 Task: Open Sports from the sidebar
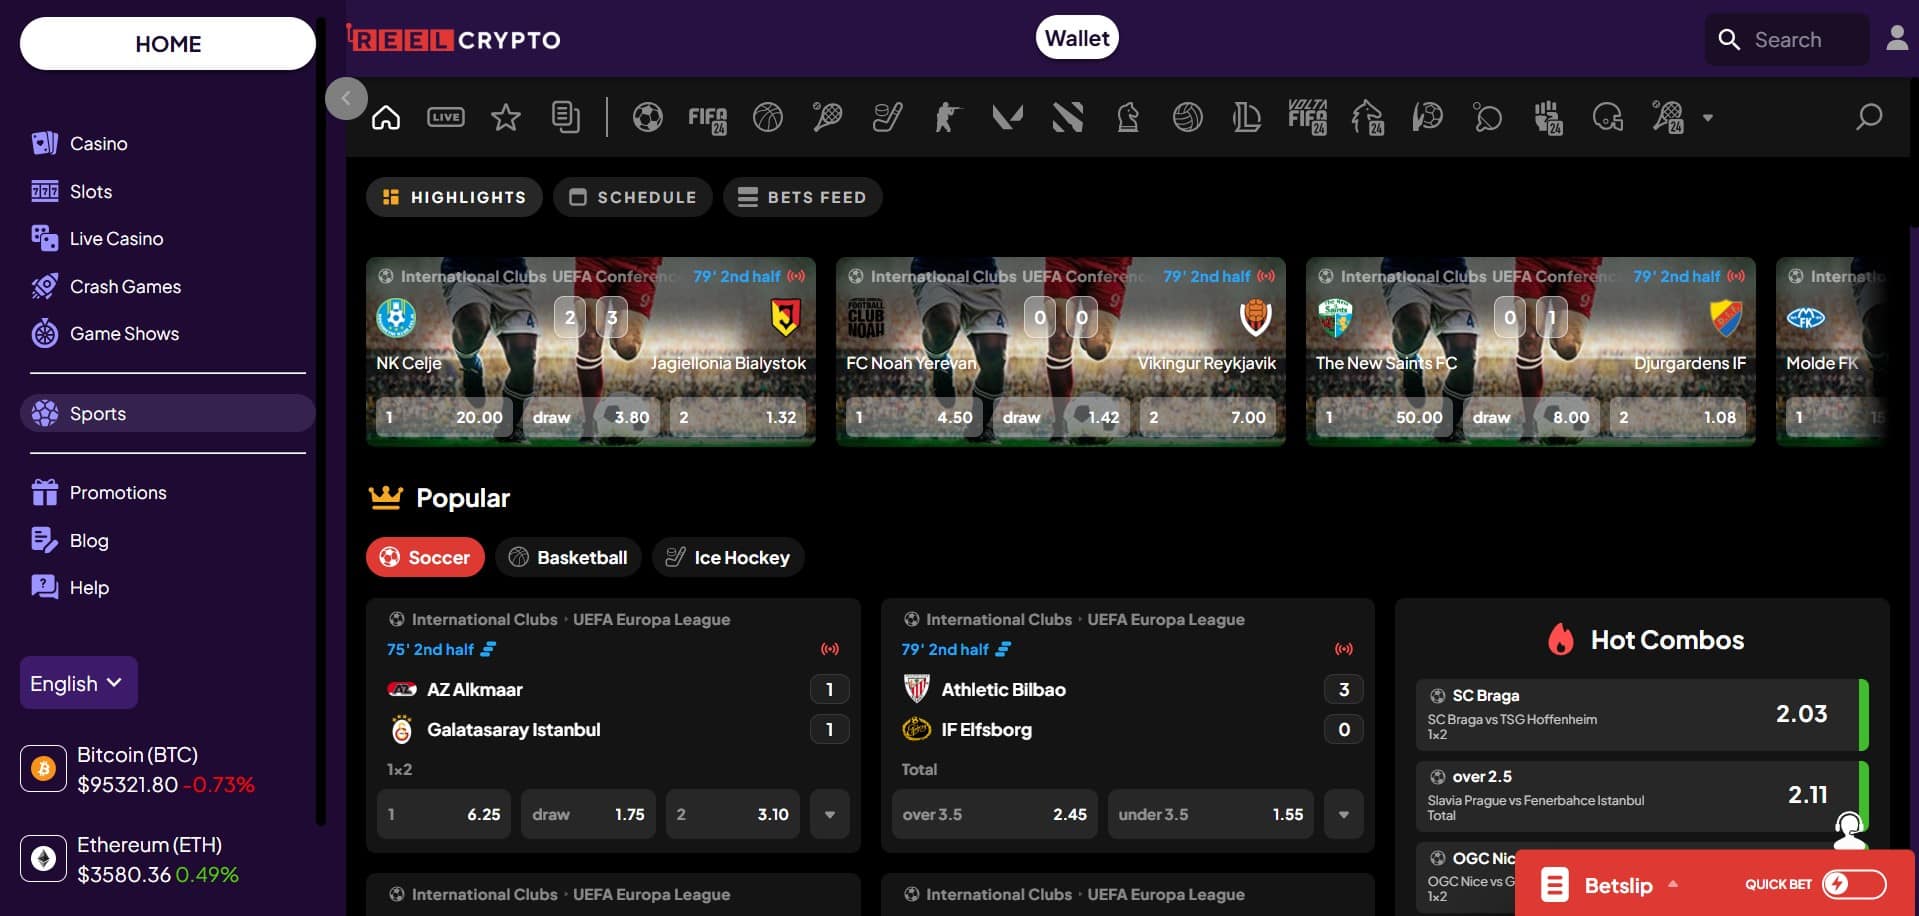tap(168, 413)
